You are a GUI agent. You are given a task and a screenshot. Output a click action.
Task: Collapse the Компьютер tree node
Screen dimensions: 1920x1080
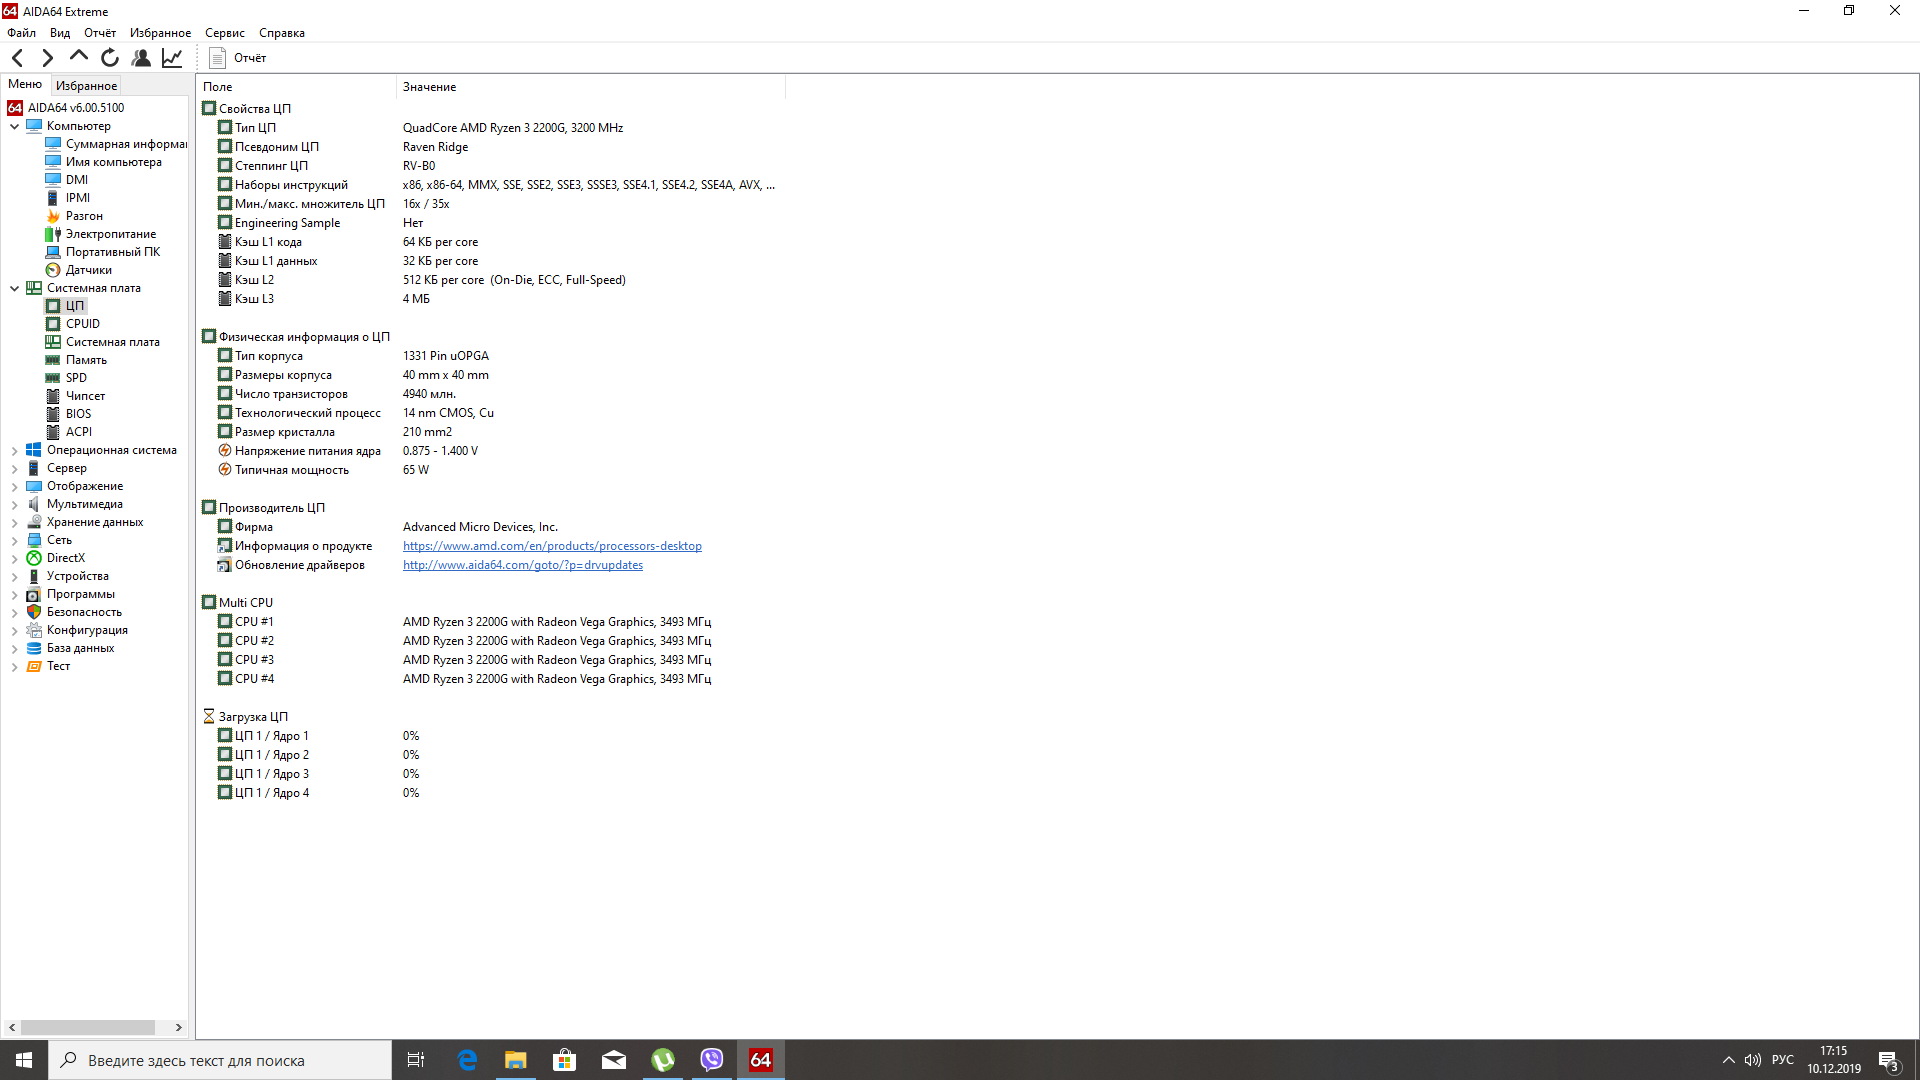point(14,126)
